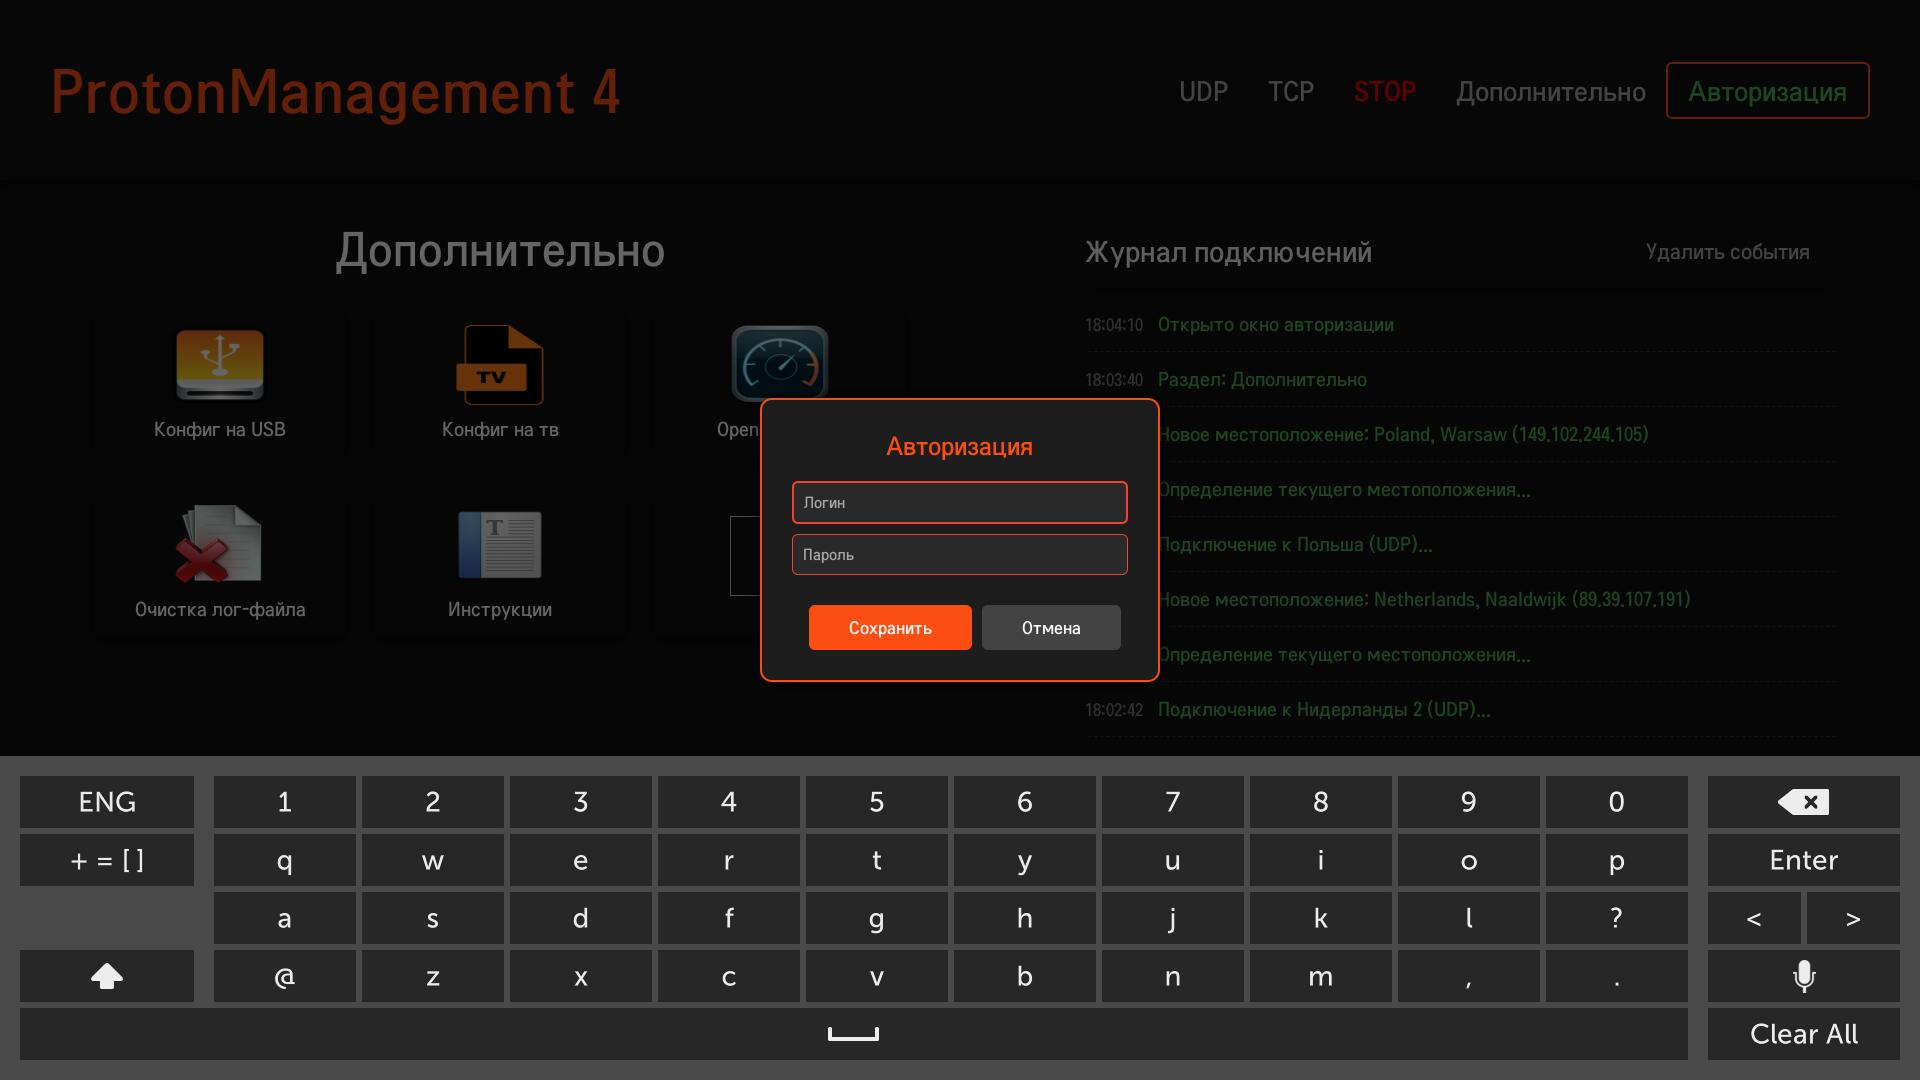Tap the number 9 key
Image resolution: width=1920 pixels, height=1080 pixels.
(x=1469, y=802)
